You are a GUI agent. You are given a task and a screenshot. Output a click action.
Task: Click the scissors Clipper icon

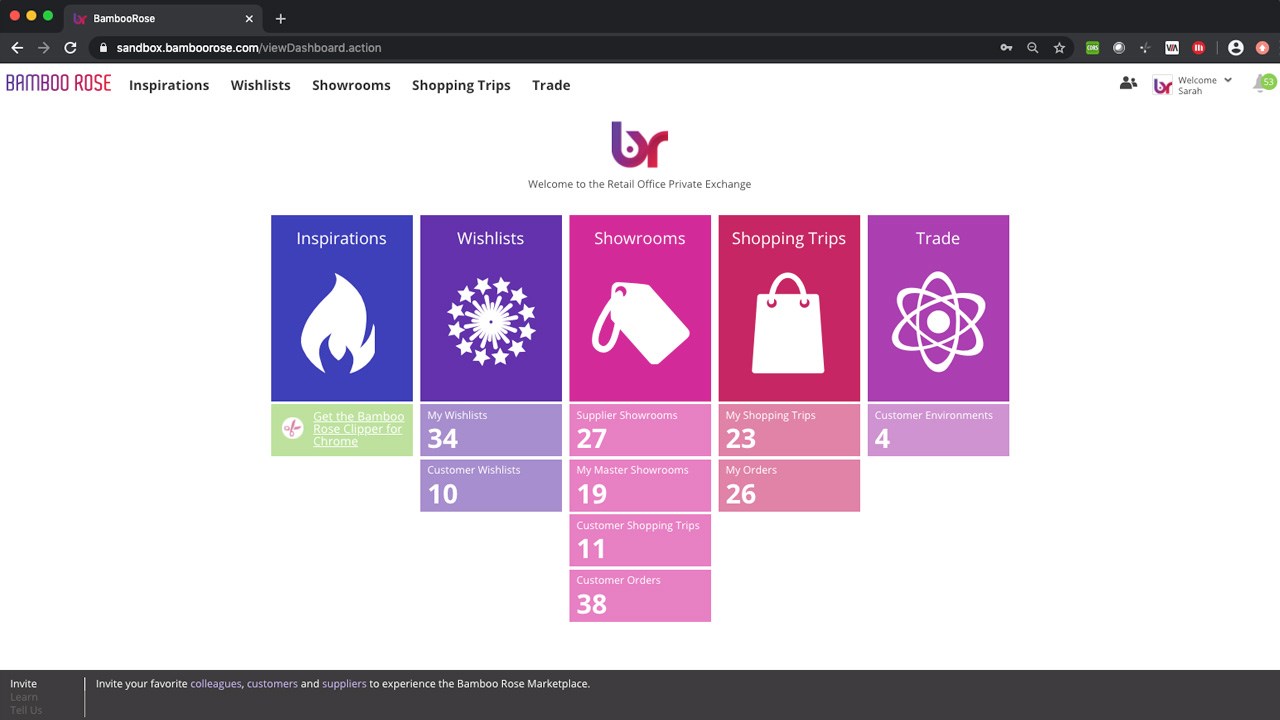point(292,428)
